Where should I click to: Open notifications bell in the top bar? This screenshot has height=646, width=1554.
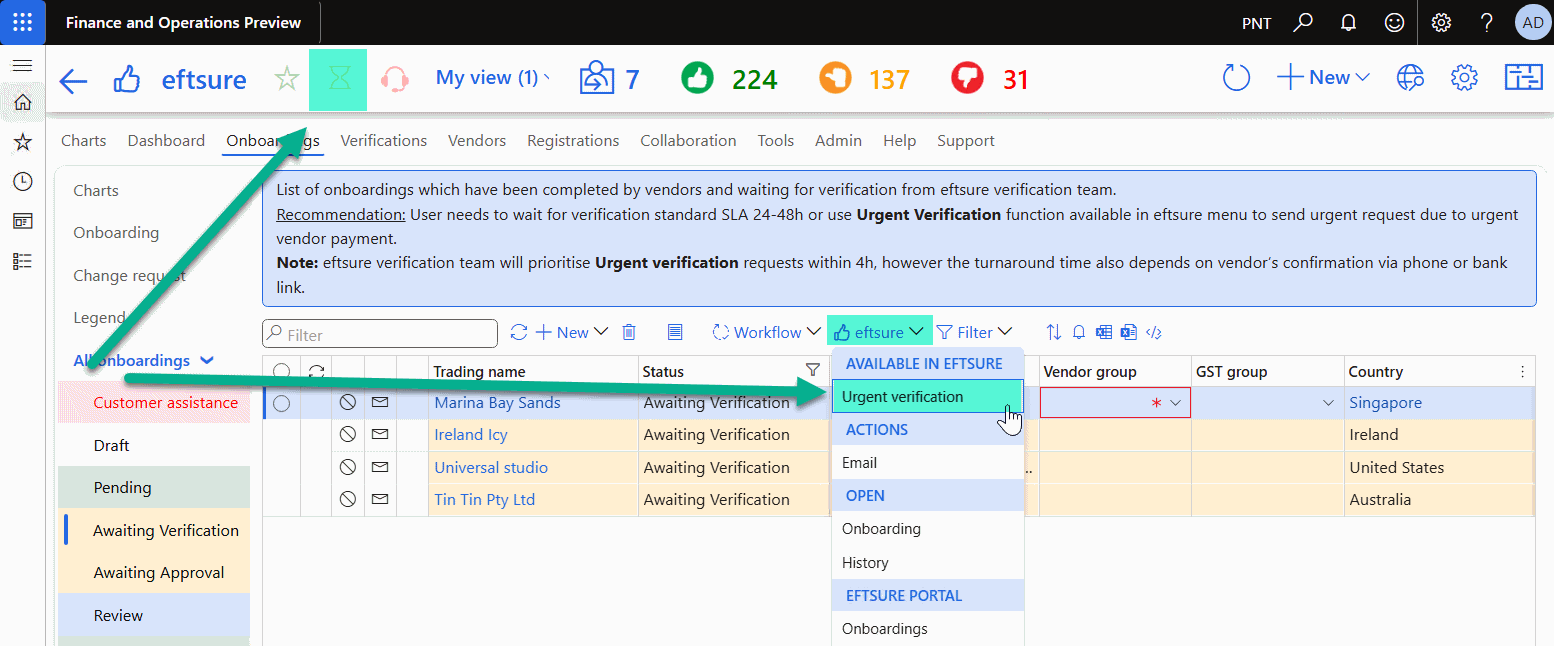tap(1348, 22)
